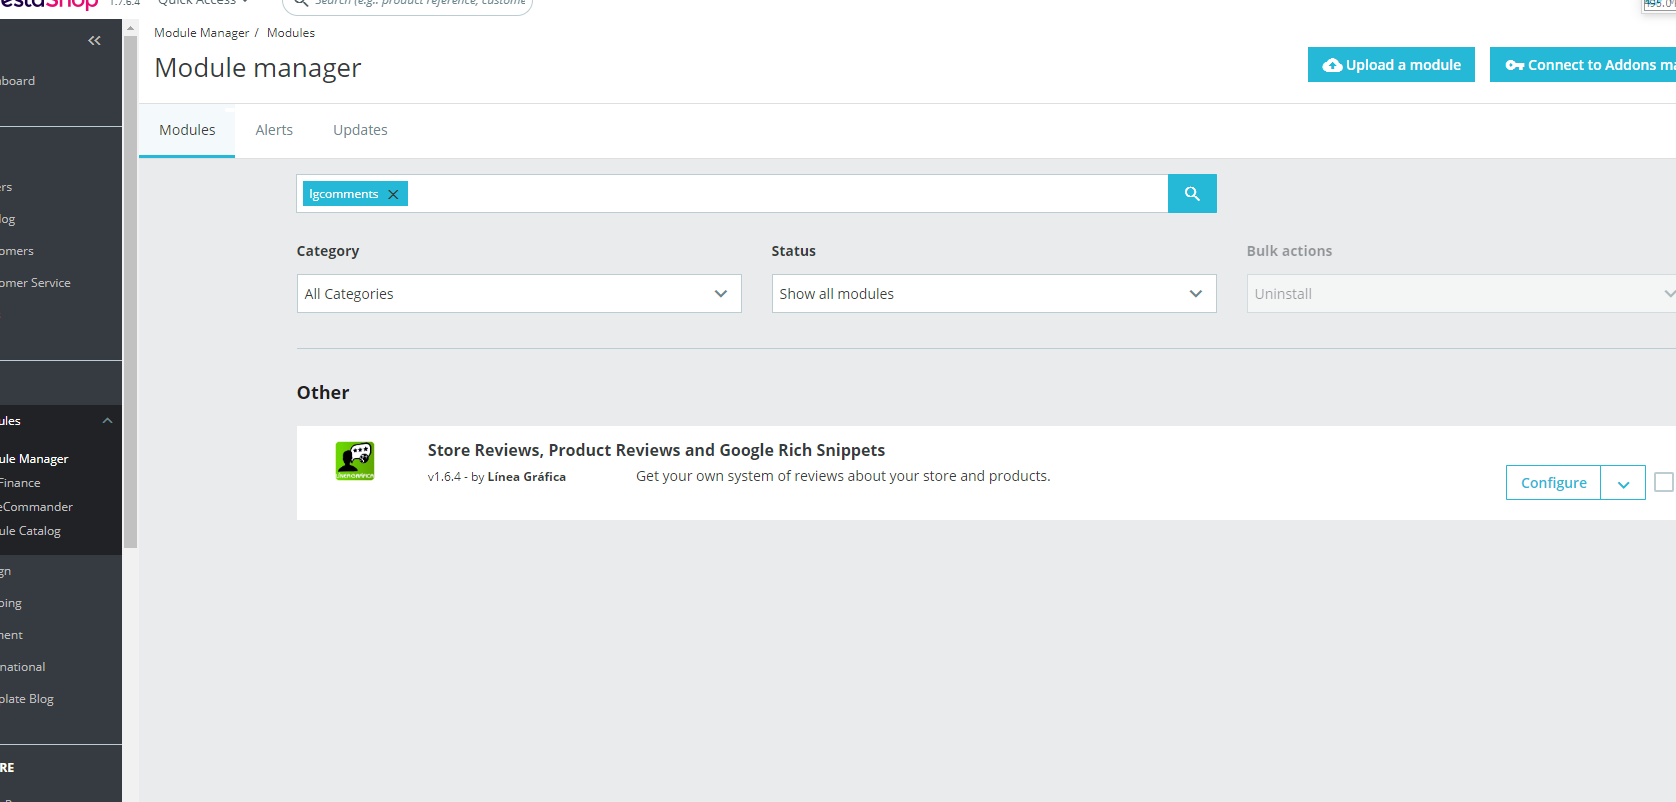Collapse the Modules sidebar section chevron
1676x802 pixels.
(x=107, y=421)
